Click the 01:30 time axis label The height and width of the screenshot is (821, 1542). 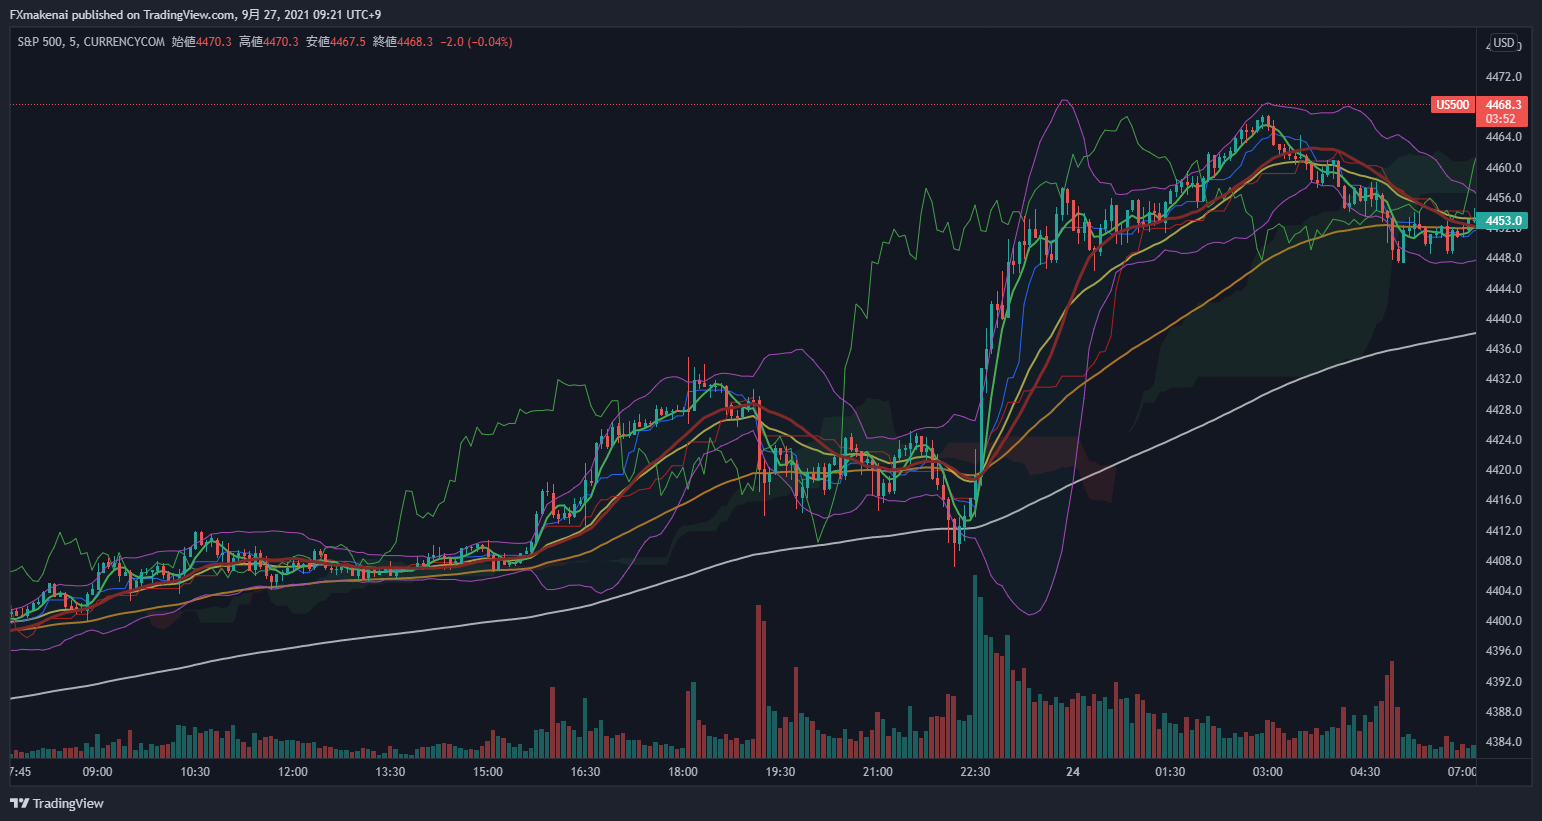(1170, 772)
